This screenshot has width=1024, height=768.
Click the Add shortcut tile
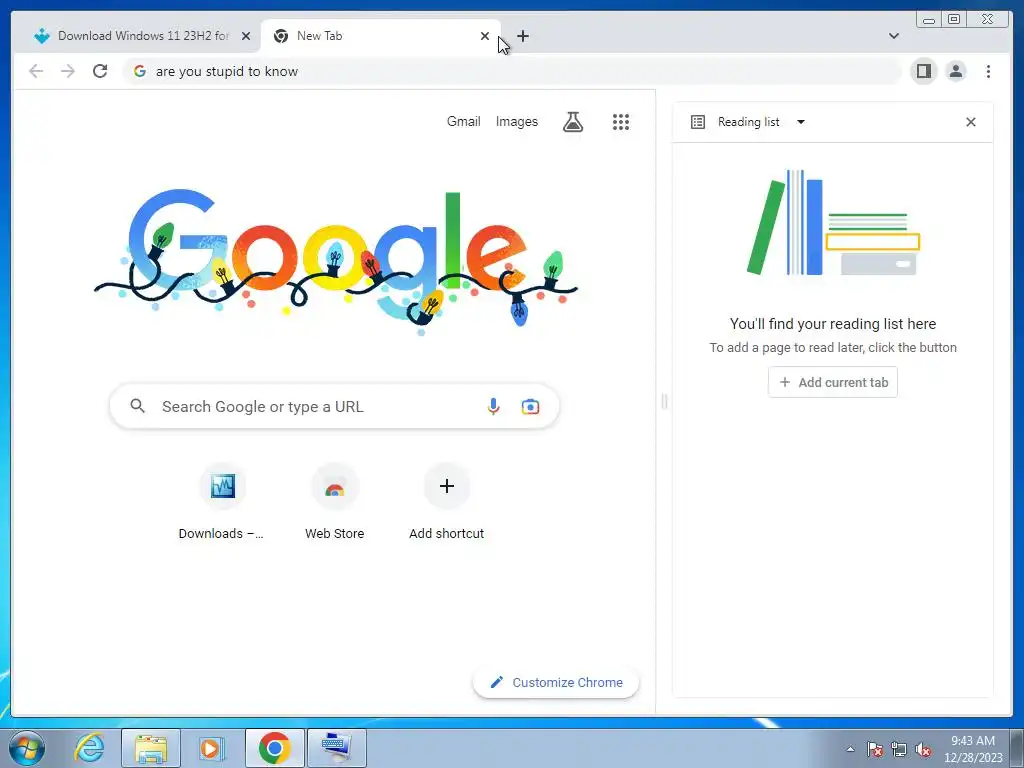447,503
